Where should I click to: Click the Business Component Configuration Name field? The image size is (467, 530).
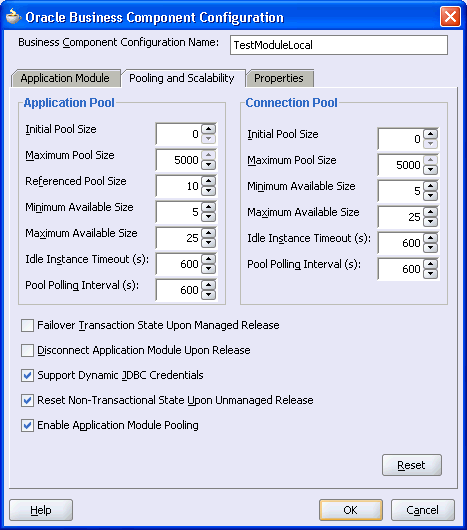tap(339, 45)
